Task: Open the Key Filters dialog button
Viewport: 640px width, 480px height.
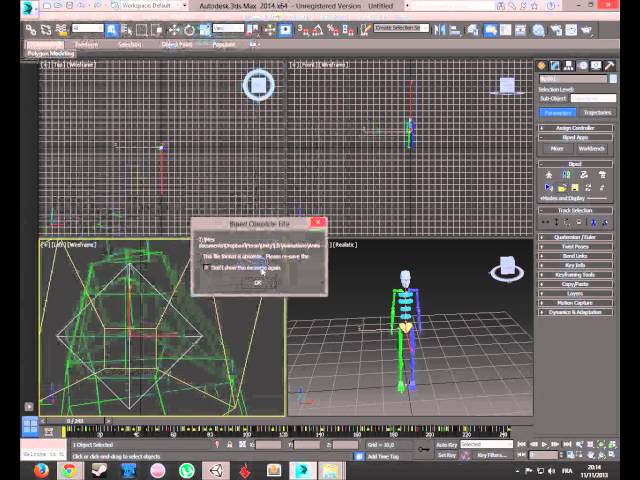Action: click(x=492, y=455)
